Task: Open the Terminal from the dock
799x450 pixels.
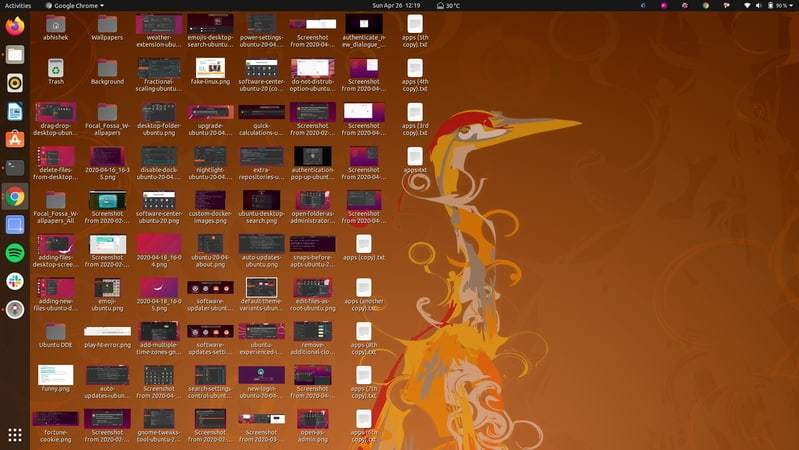Action: pos(14,168)
